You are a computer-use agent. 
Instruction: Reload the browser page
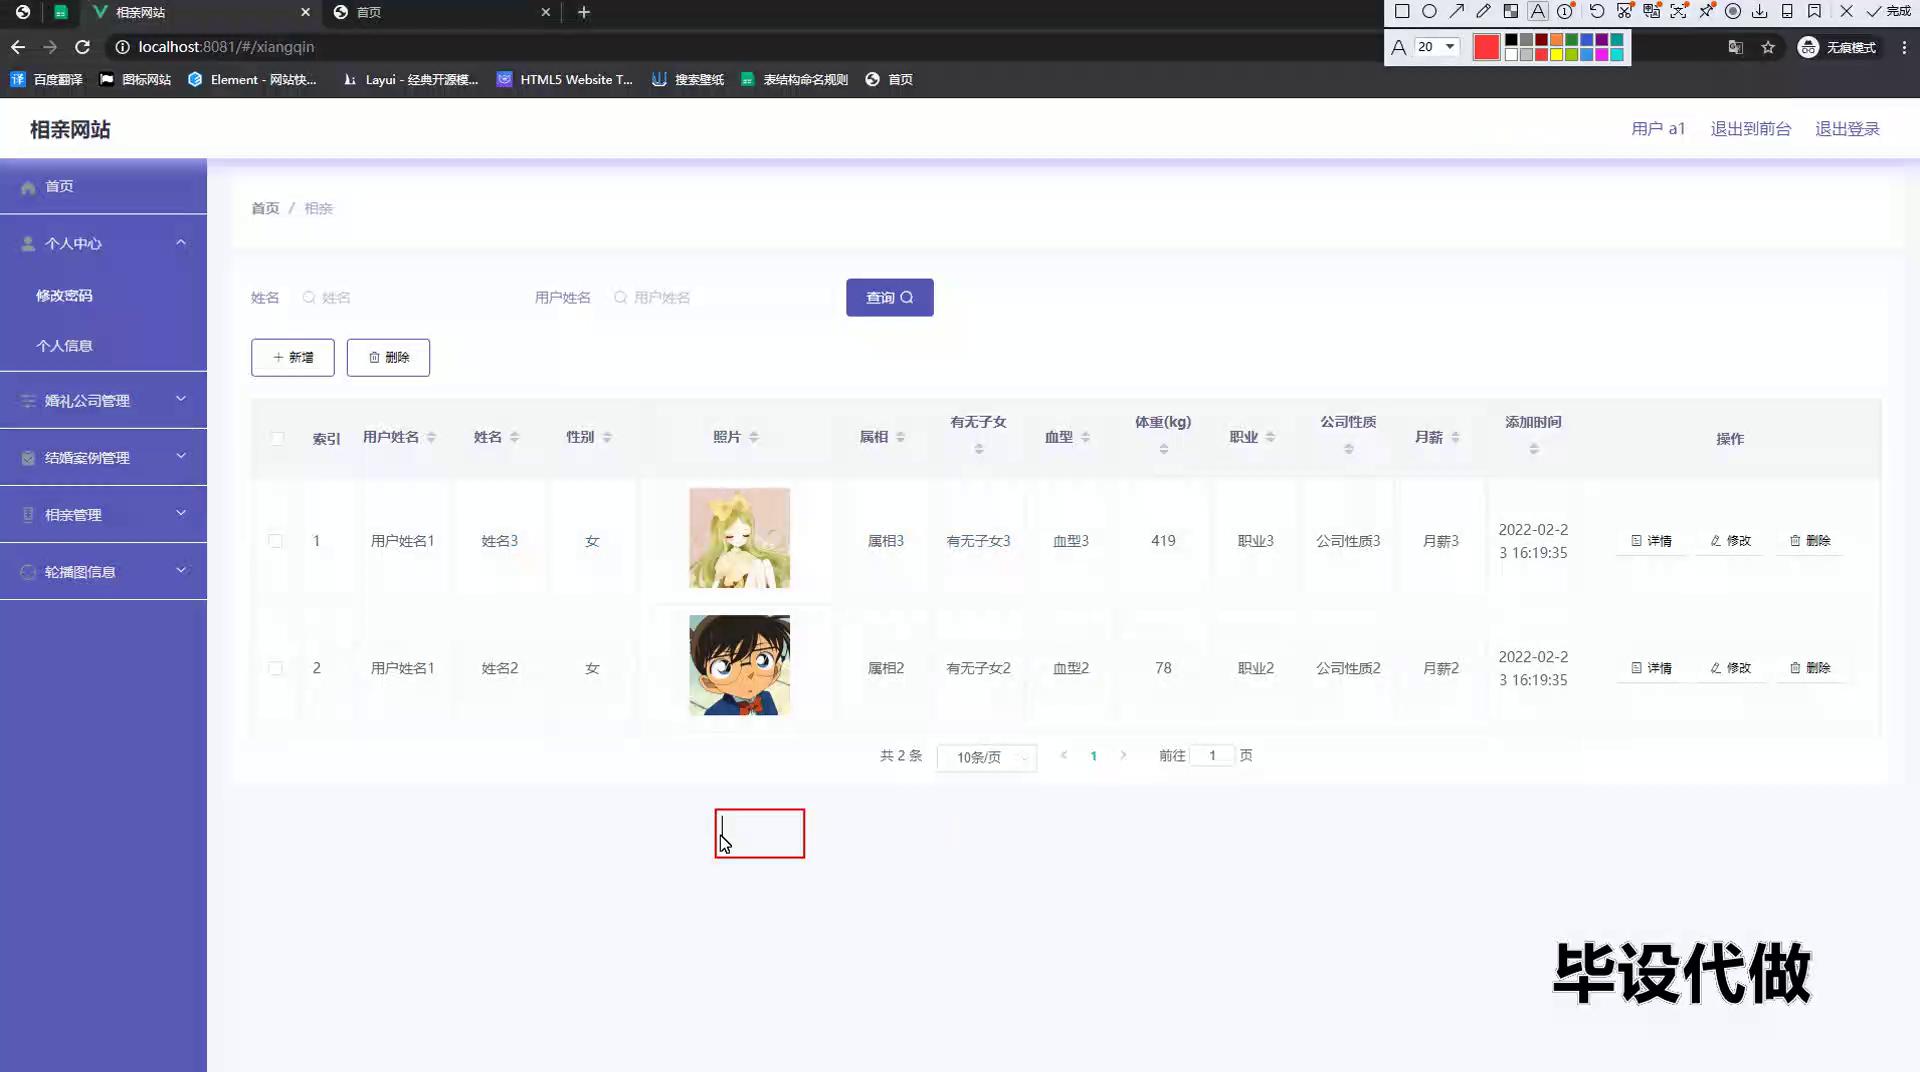(83, 47)
